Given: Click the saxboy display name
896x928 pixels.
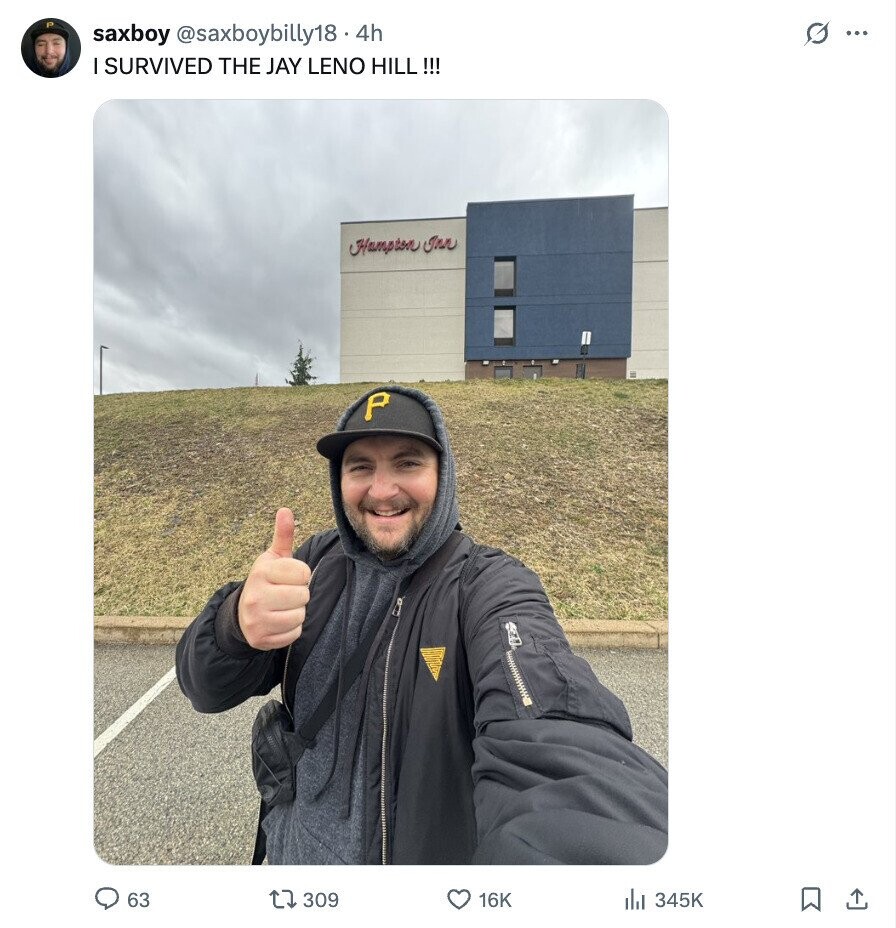Looking at the screenshot, I should click(x=131, y=33).
